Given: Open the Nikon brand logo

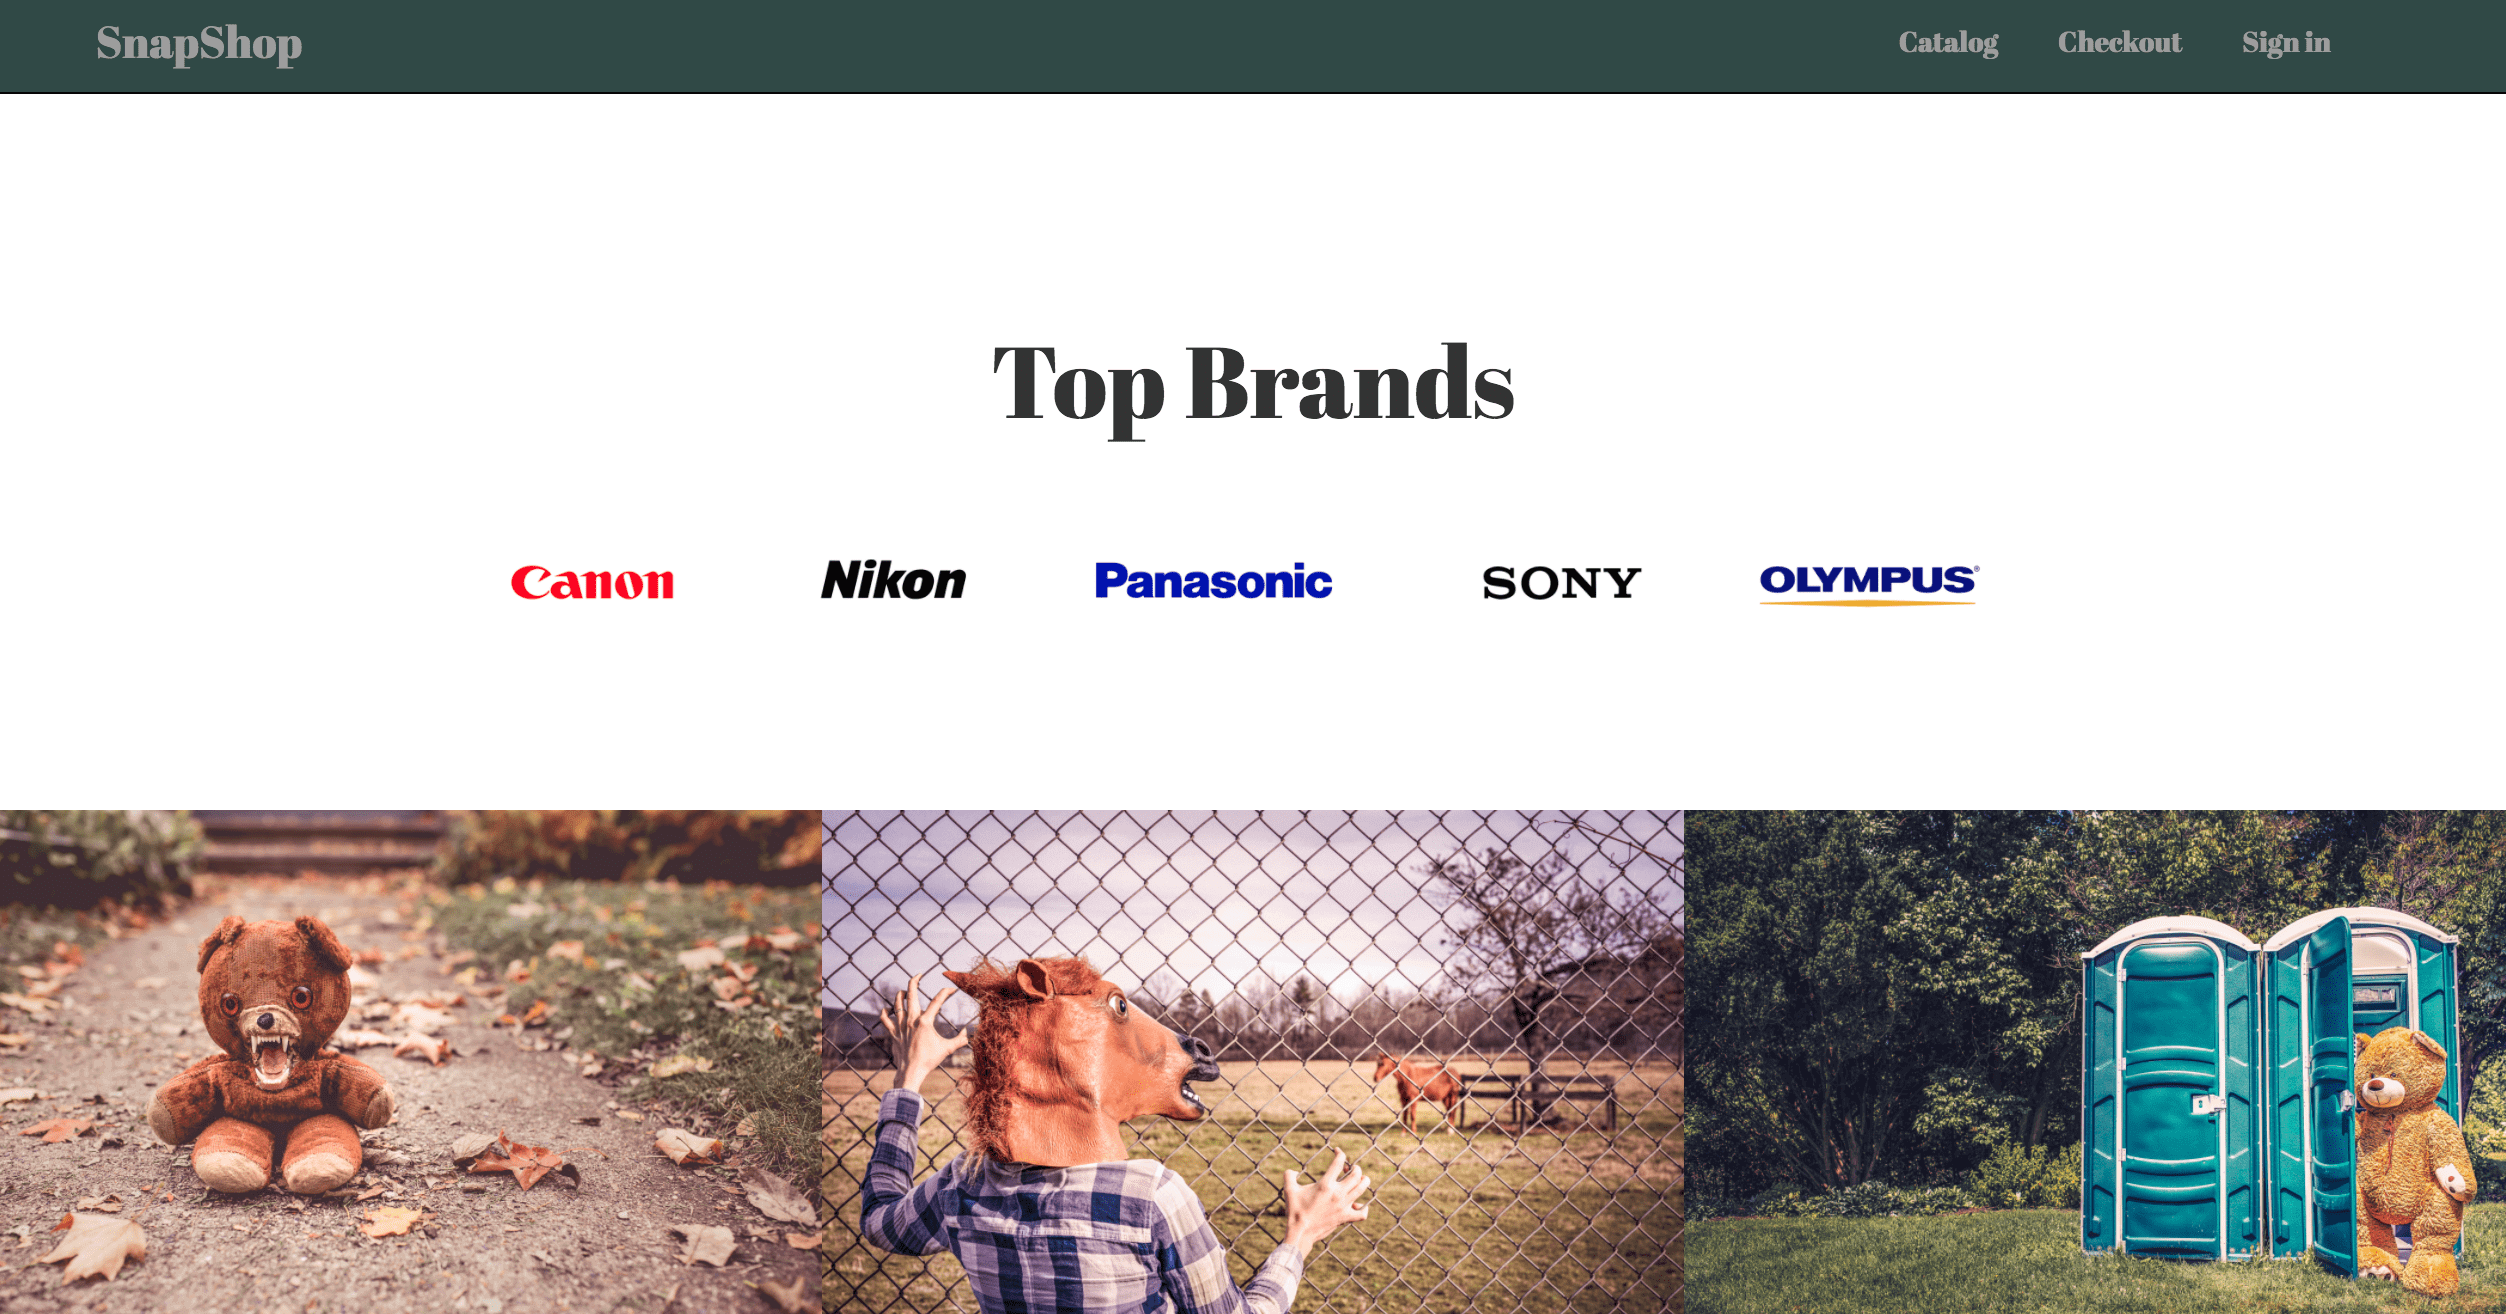Looking at the screenshot, I should coord(893,580).
